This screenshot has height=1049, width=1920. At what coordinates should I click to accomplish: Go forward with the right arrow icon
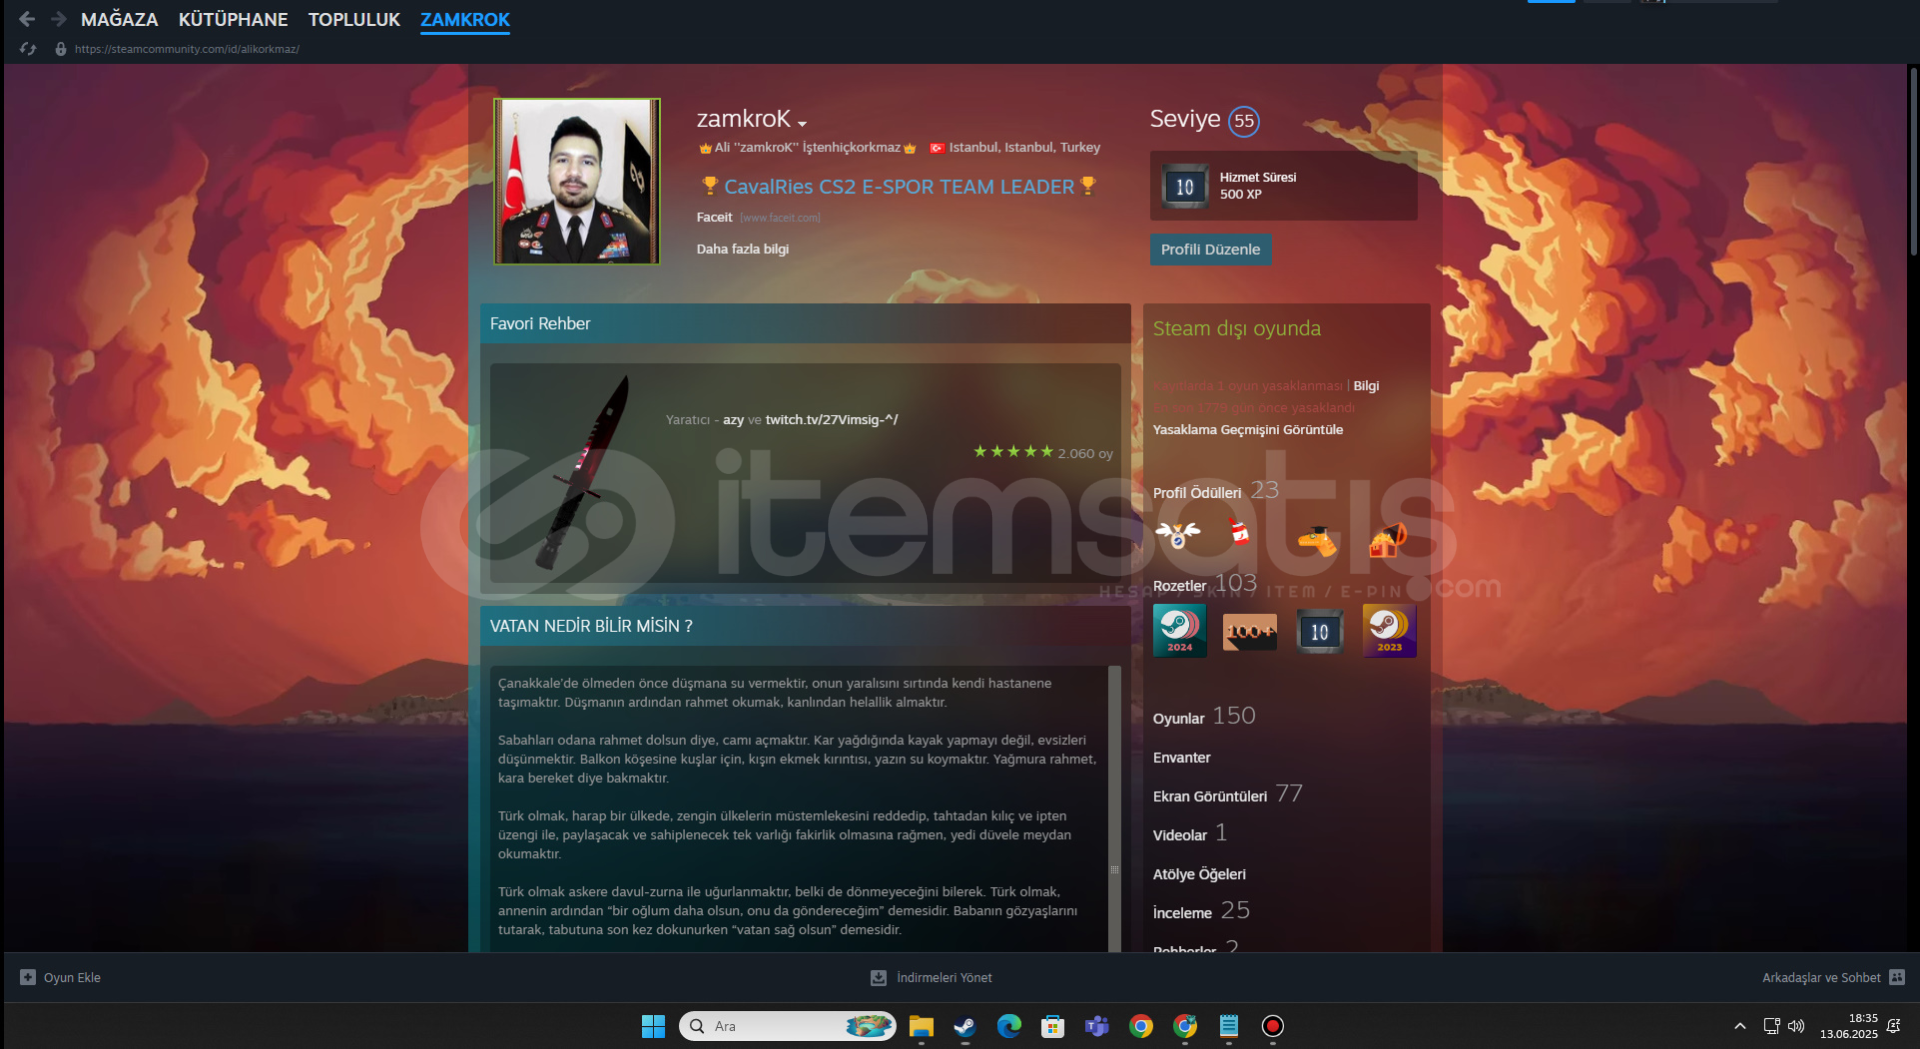59,19
